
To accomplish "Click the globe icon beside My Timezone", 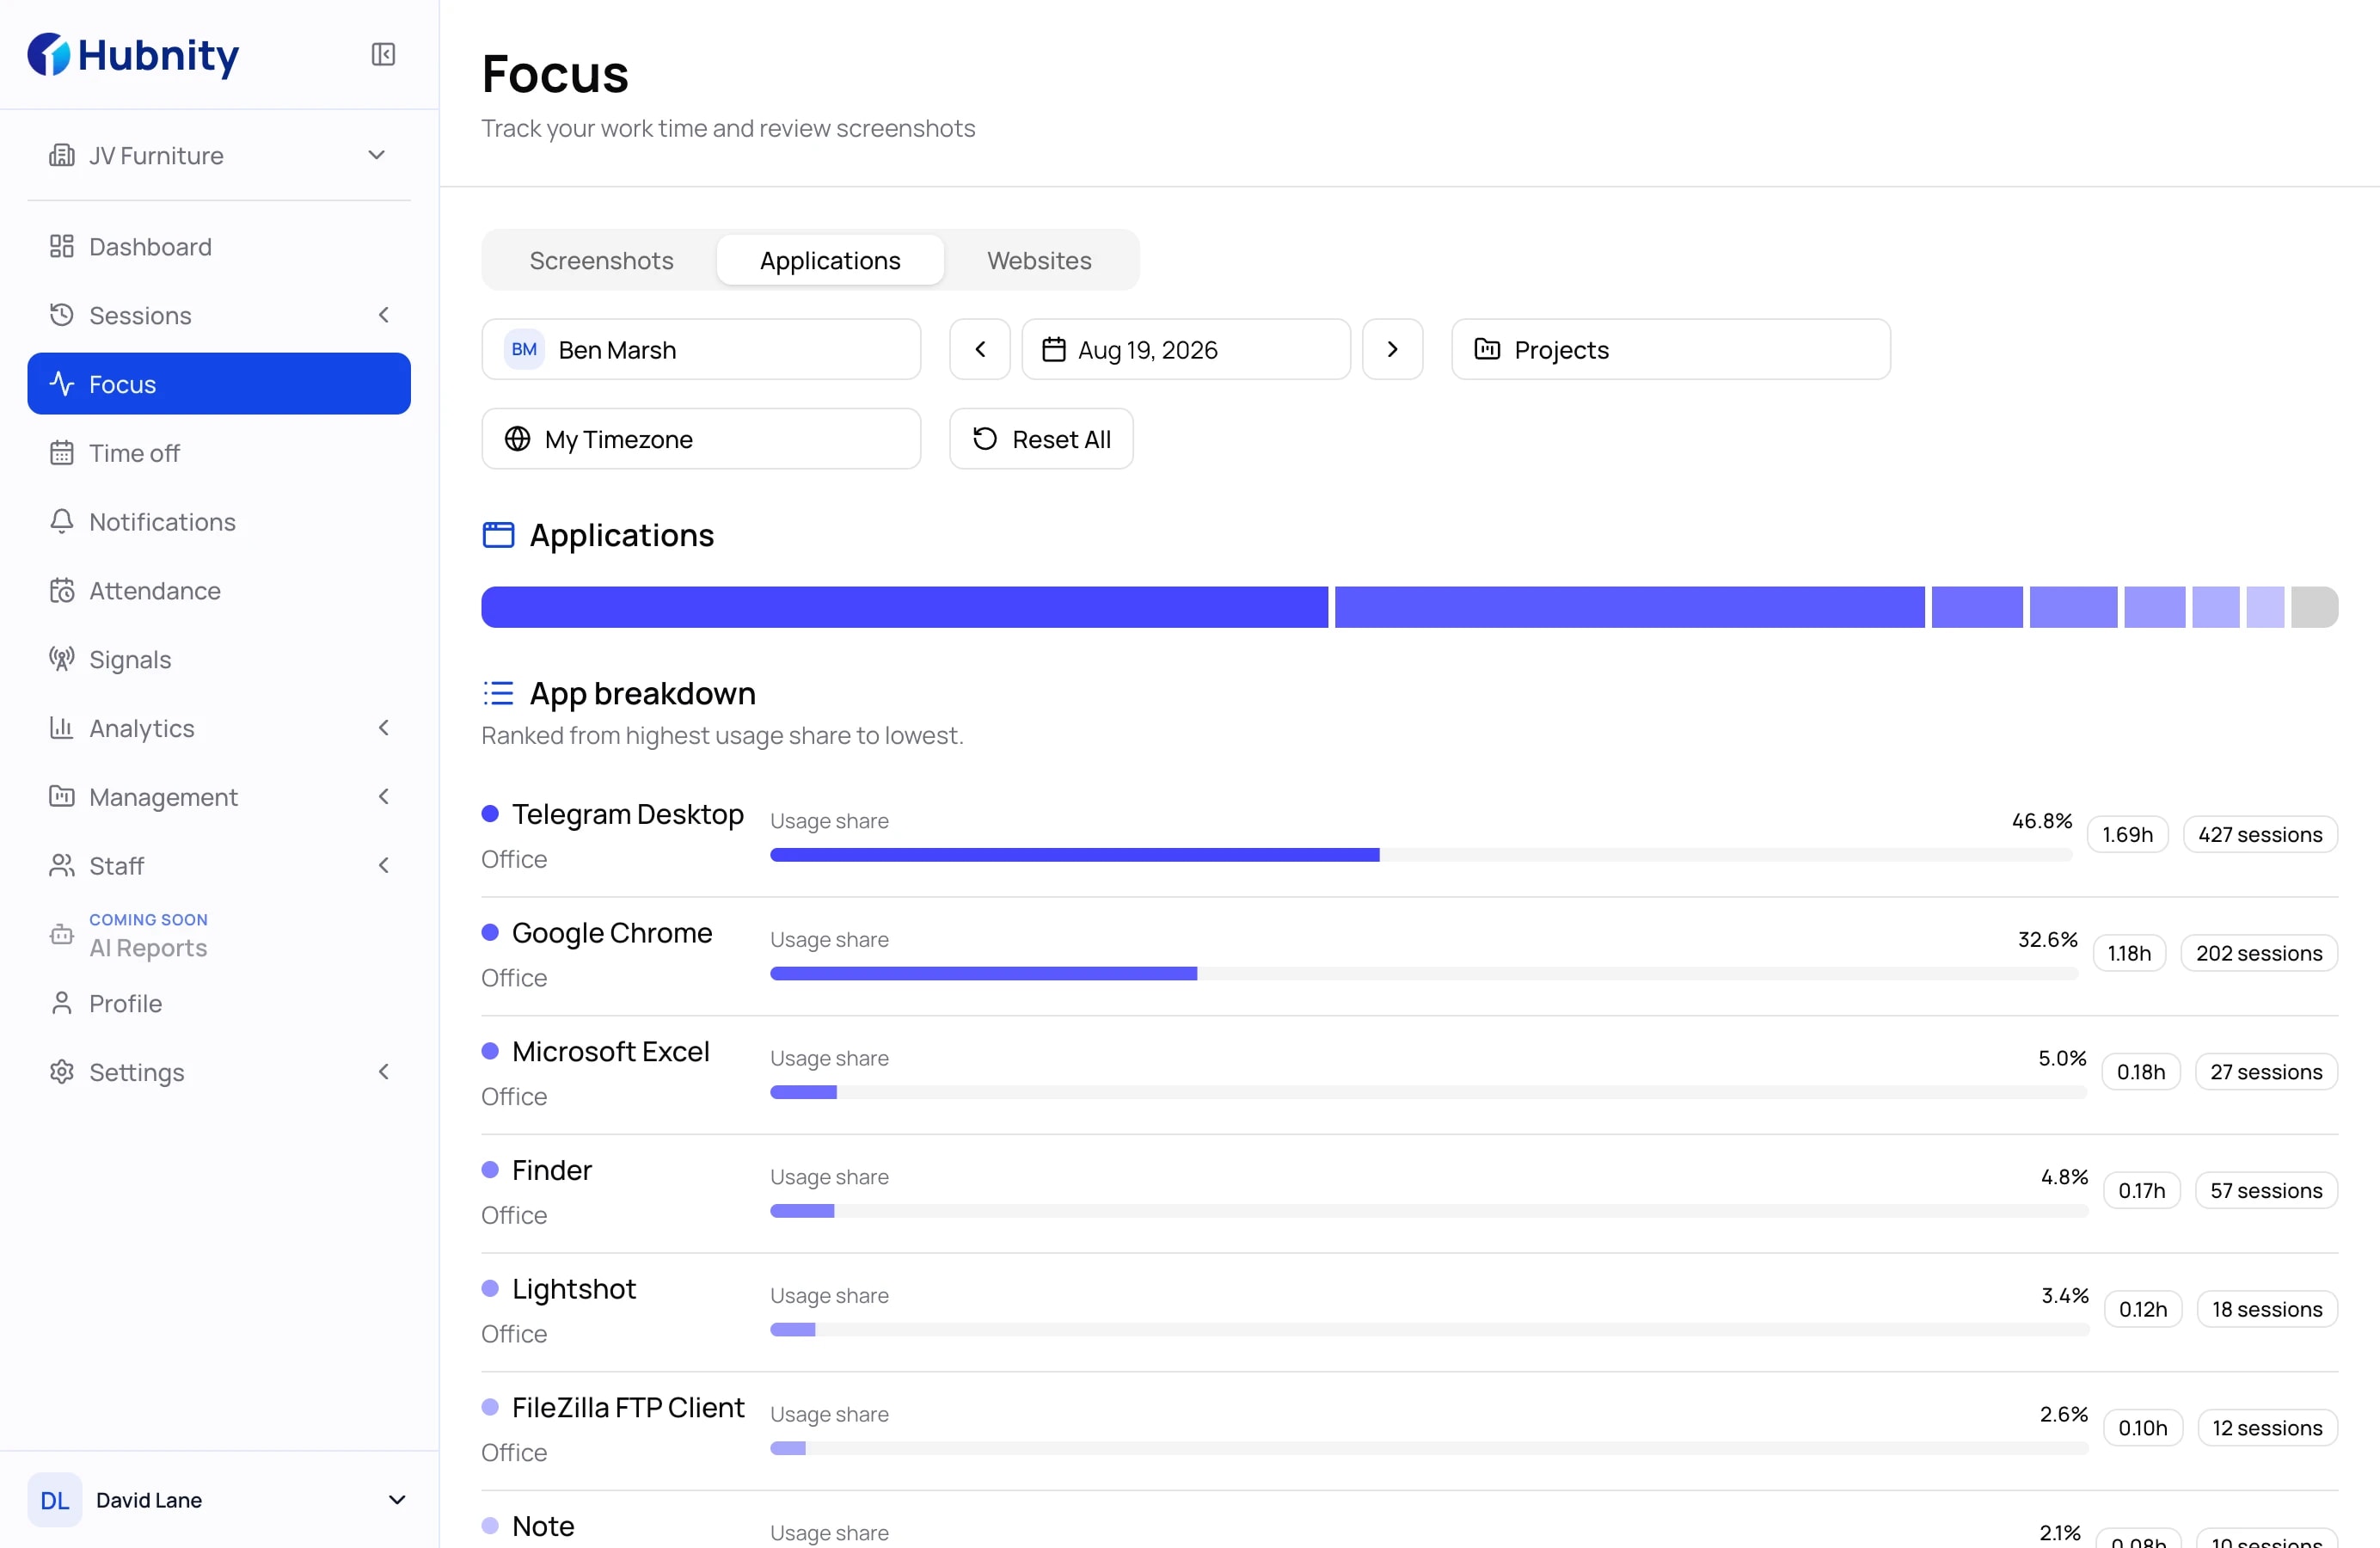I will 517,439.
